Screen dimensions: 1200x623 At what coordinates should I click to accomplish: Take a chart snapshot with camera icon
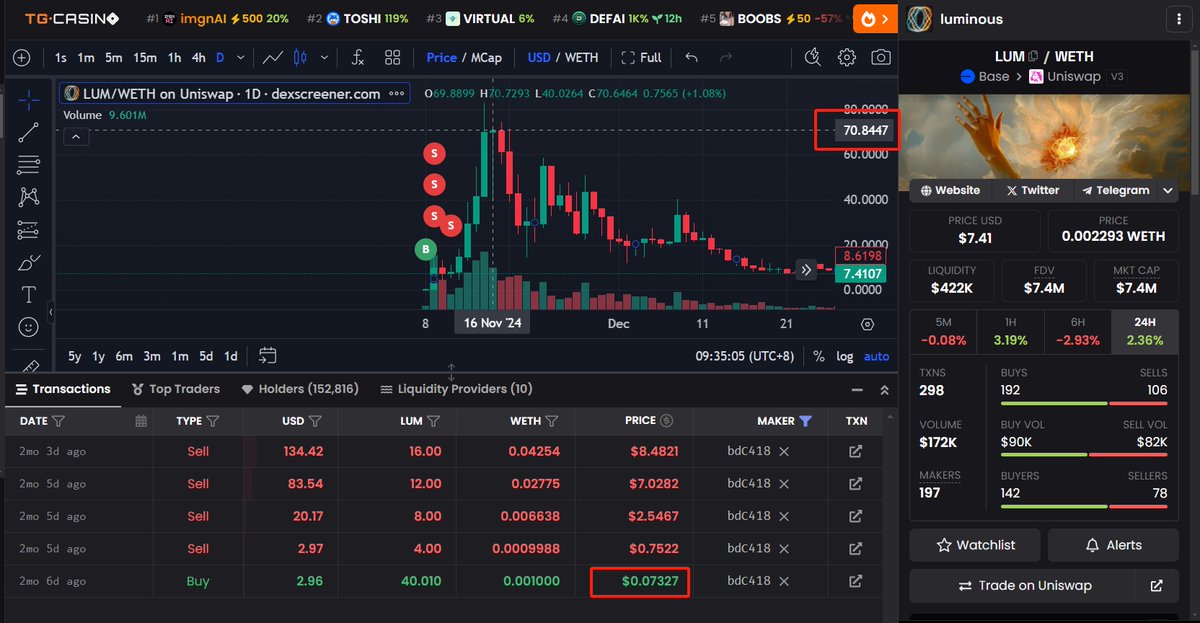tap(881, 57)
